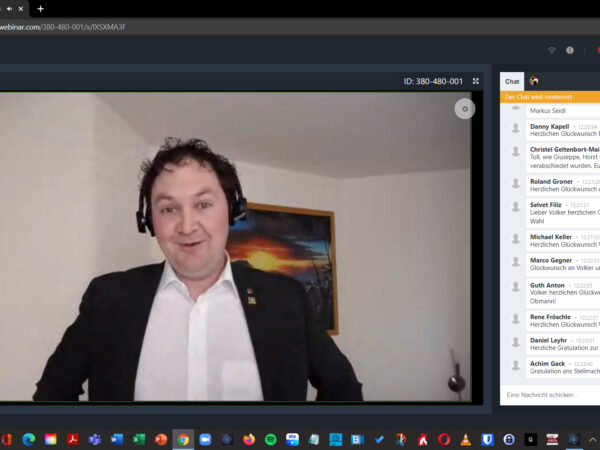Viewport: 600px width, 450px height.
Task: Open Spotify from the taskbar
Action: [271, 439]
